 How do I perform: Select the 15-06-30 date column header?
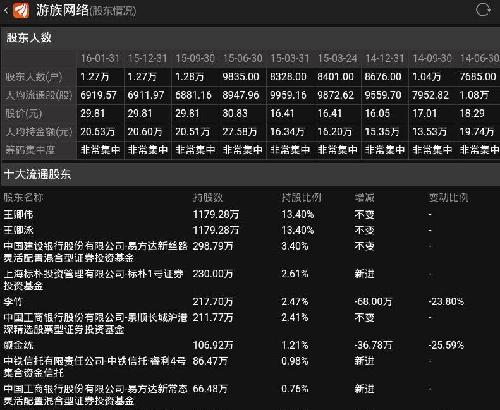coord(243,58)
